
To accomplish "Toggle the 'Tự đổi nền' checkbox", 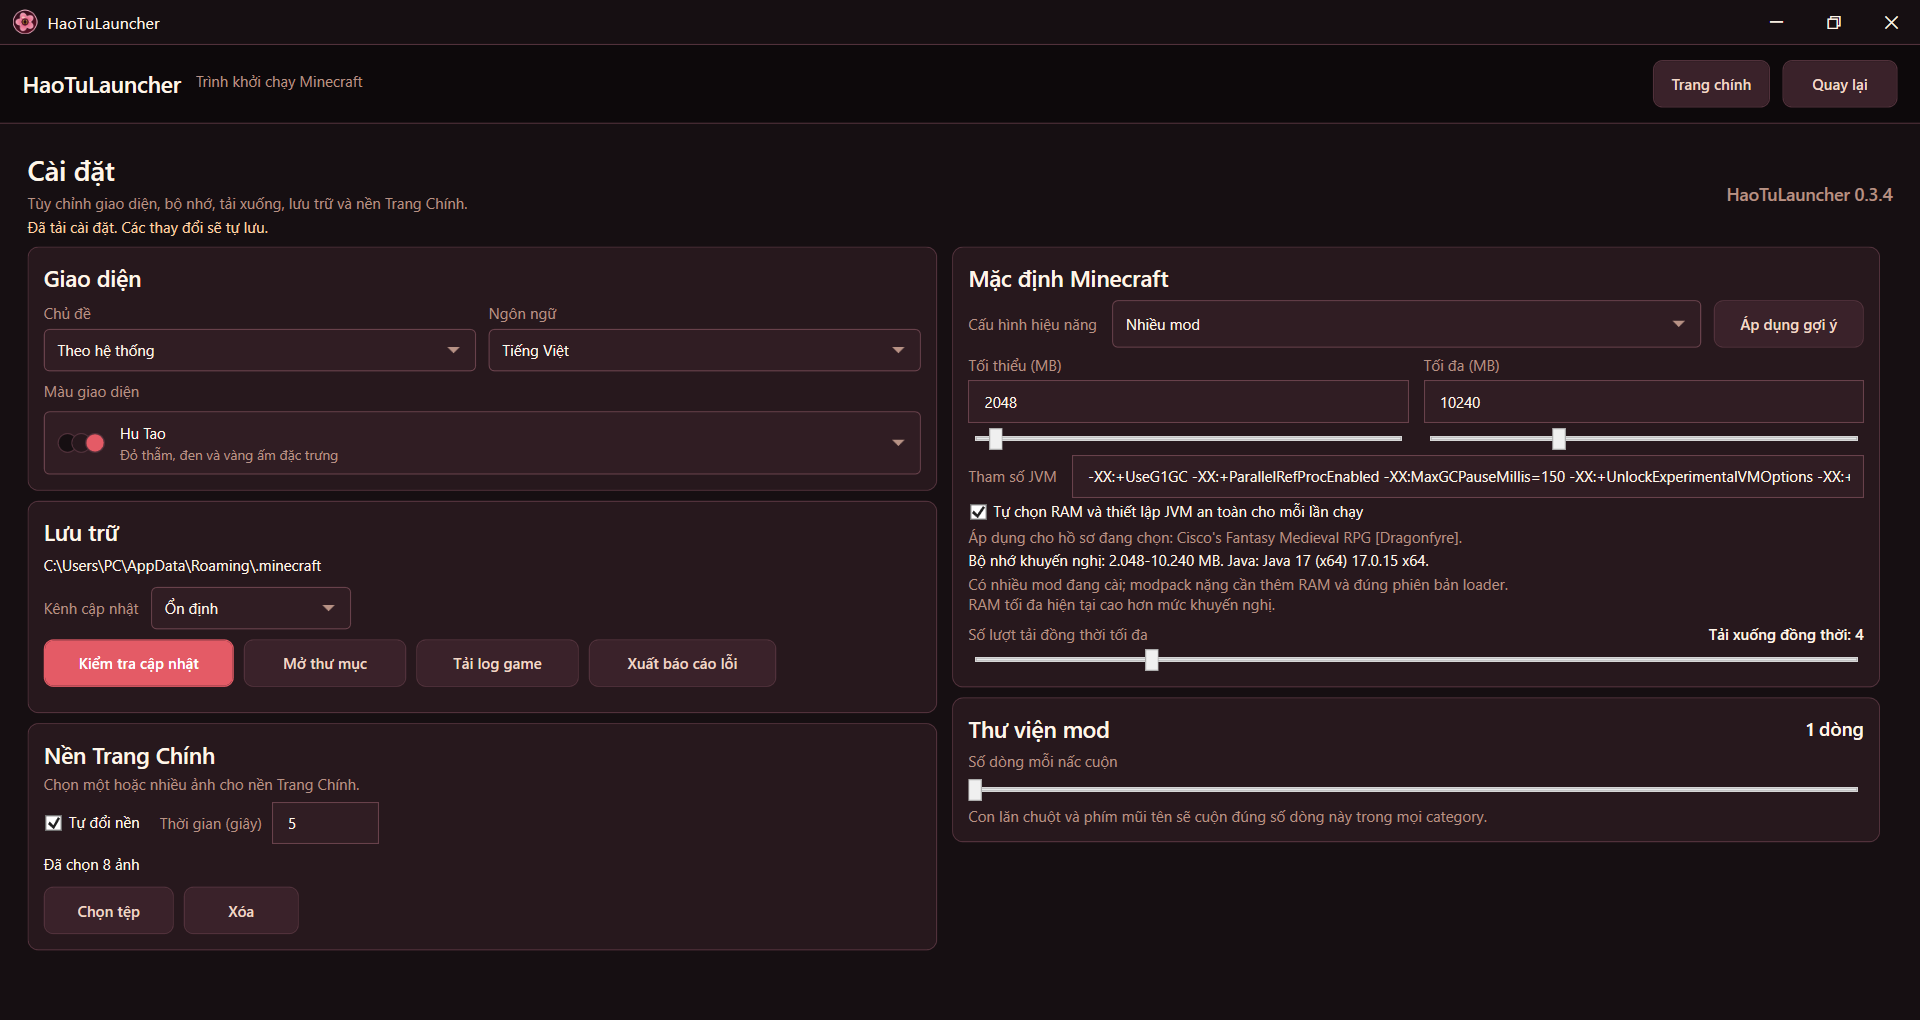I will click(54, 823).
